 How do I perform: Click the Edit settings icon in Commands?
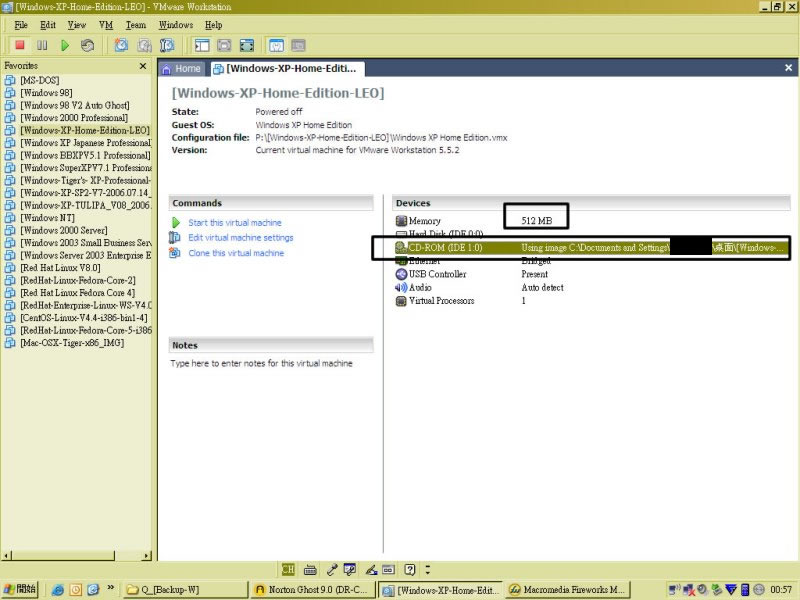coord(174,238)
